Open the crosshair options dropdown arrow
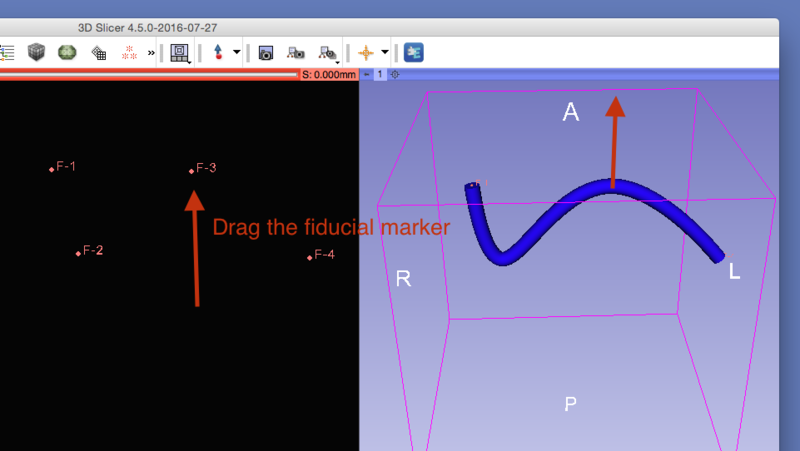The height and width of the screenshot is (451, 800). pos(385,52)
